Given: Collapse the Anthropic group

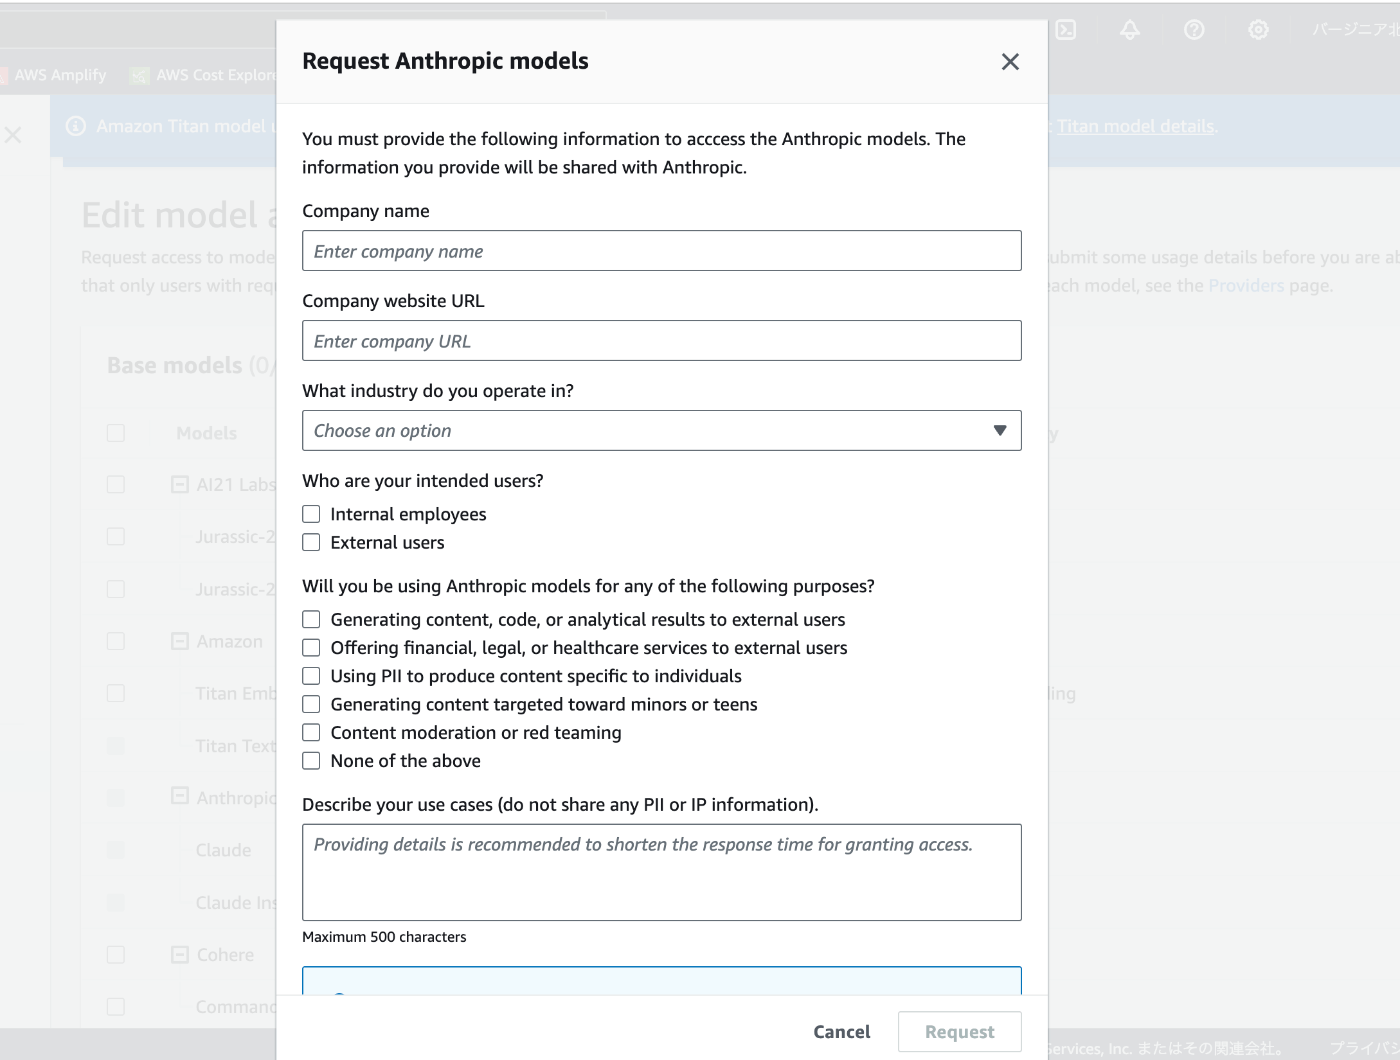Looking at the screenshot, I should click(180, 796).
